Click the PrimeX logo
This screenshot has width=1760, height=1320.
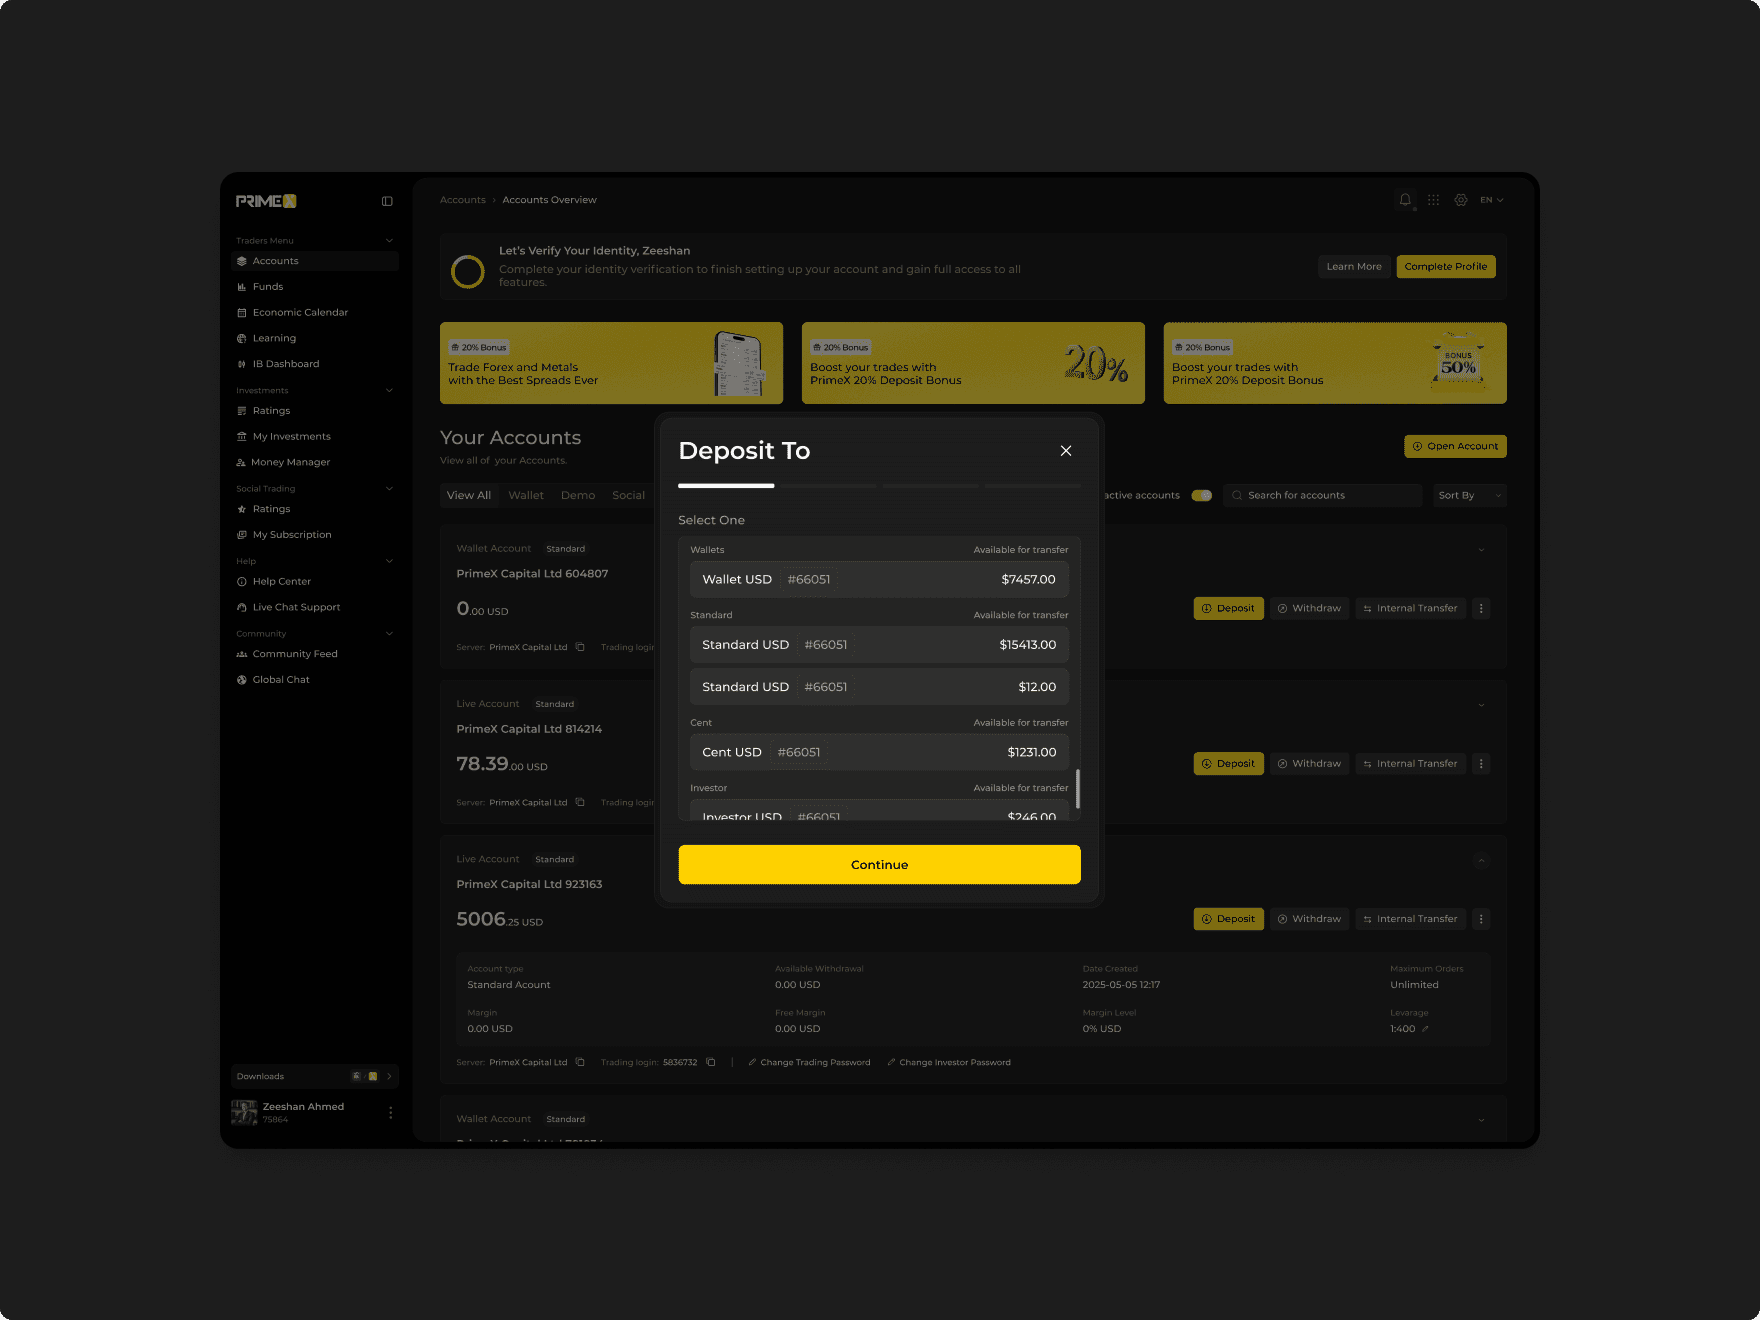tap(266, 201)
